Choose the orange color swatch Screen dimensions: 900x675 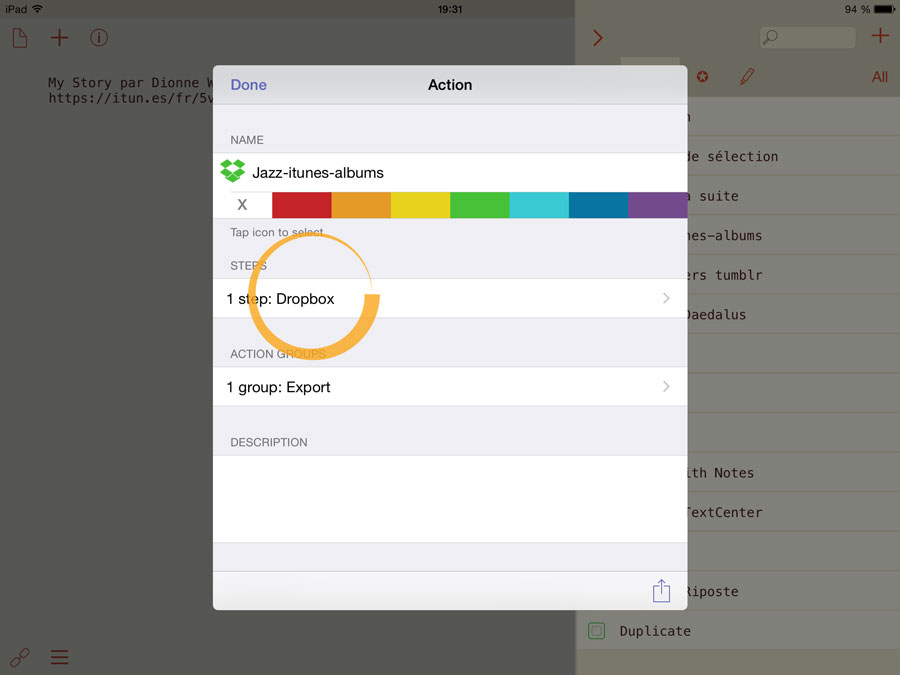tap(361, 205)
